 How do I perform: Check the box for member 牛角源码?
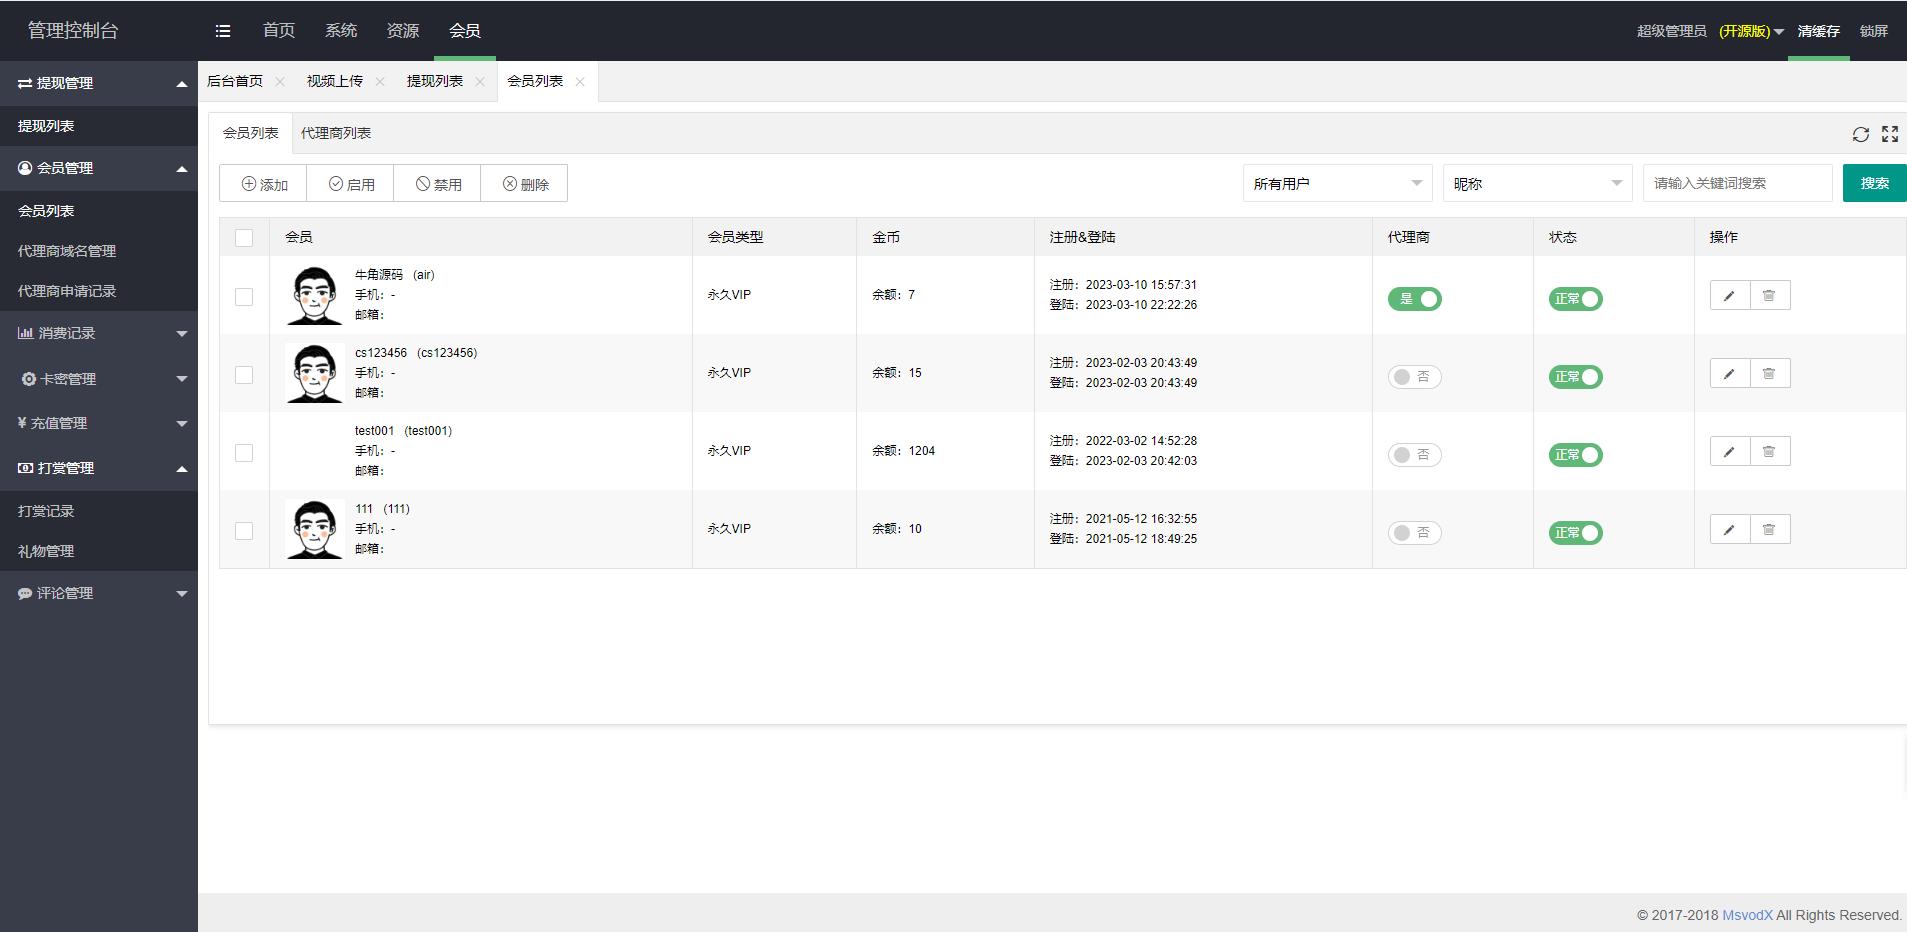pos(244,297)
